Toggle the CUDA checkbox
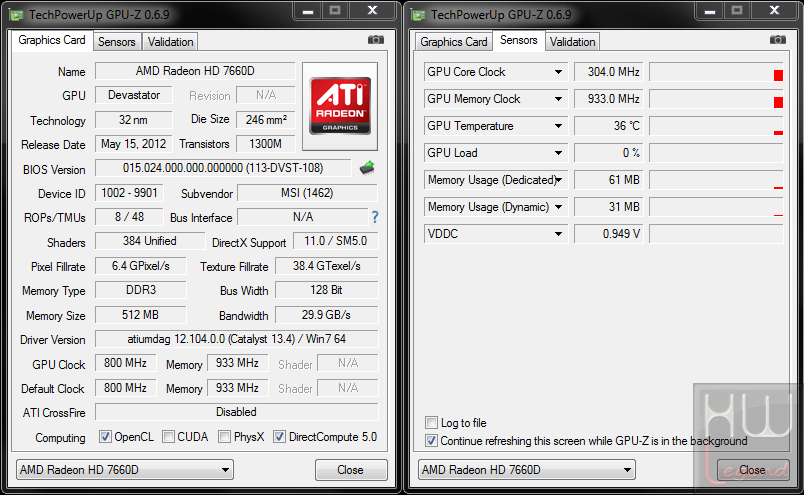804x495 pixels. click(x=168, y=437)
